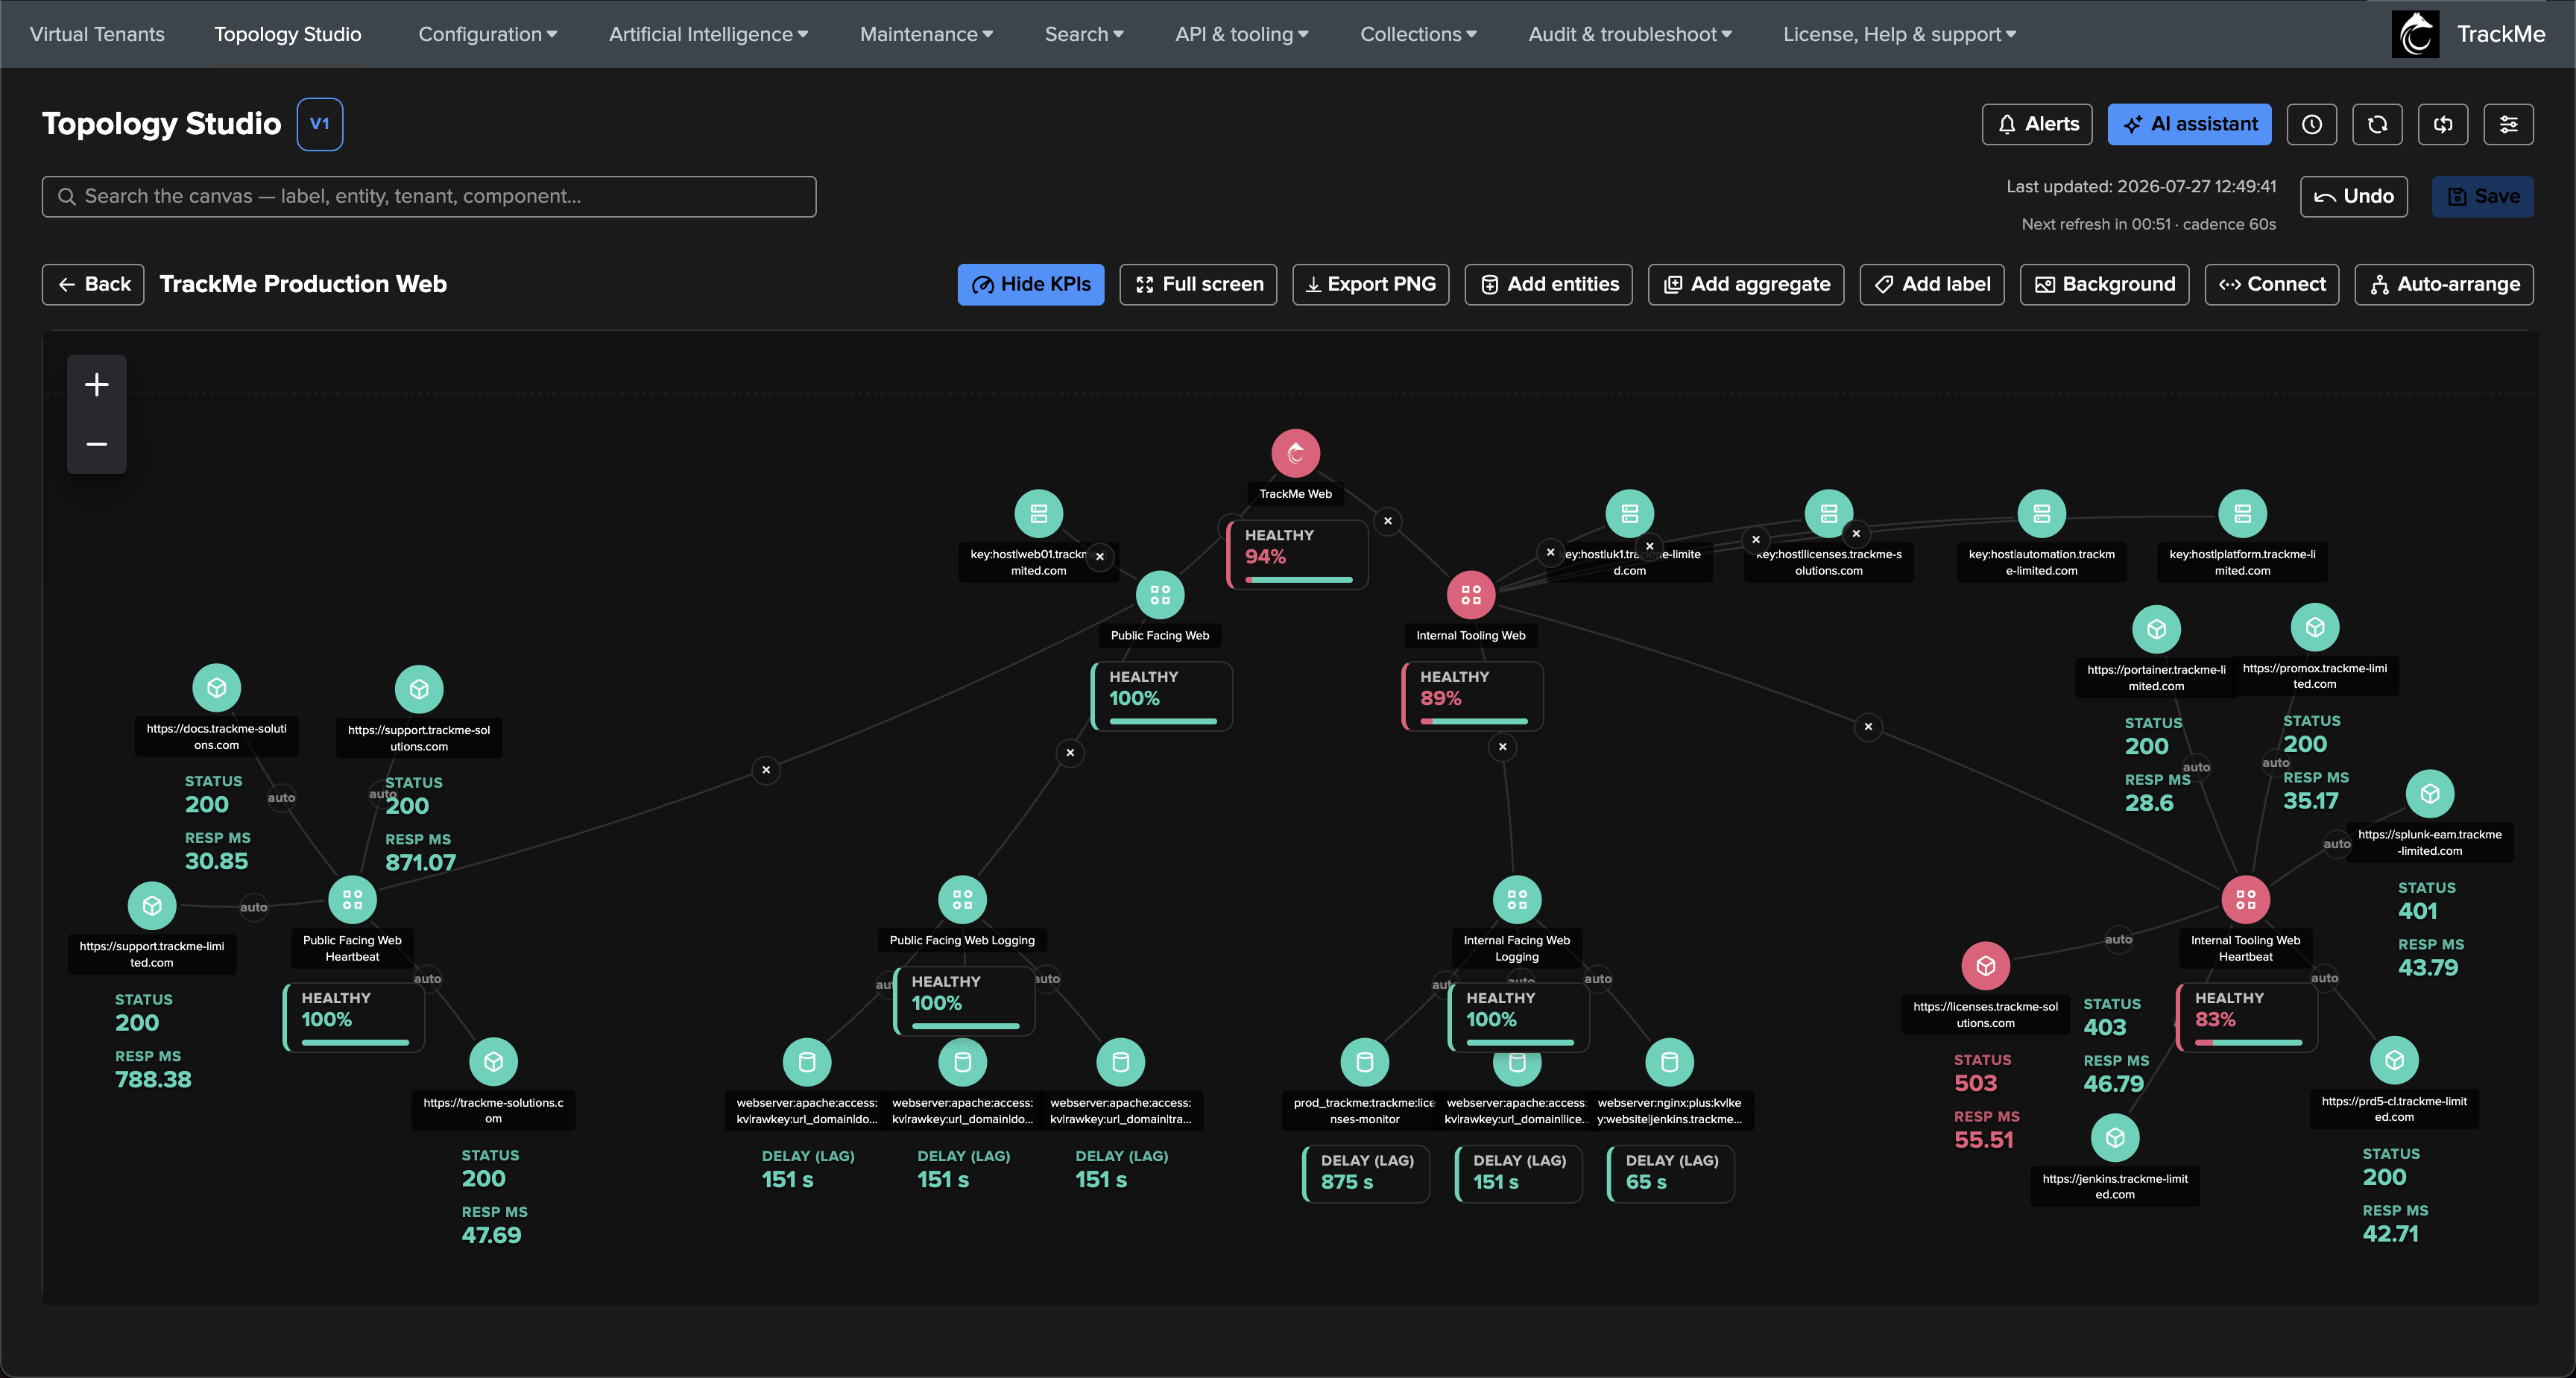Click the Public Facing Web Logging node
This screenshot has height=1378, width=2576.
pos(962,899)
